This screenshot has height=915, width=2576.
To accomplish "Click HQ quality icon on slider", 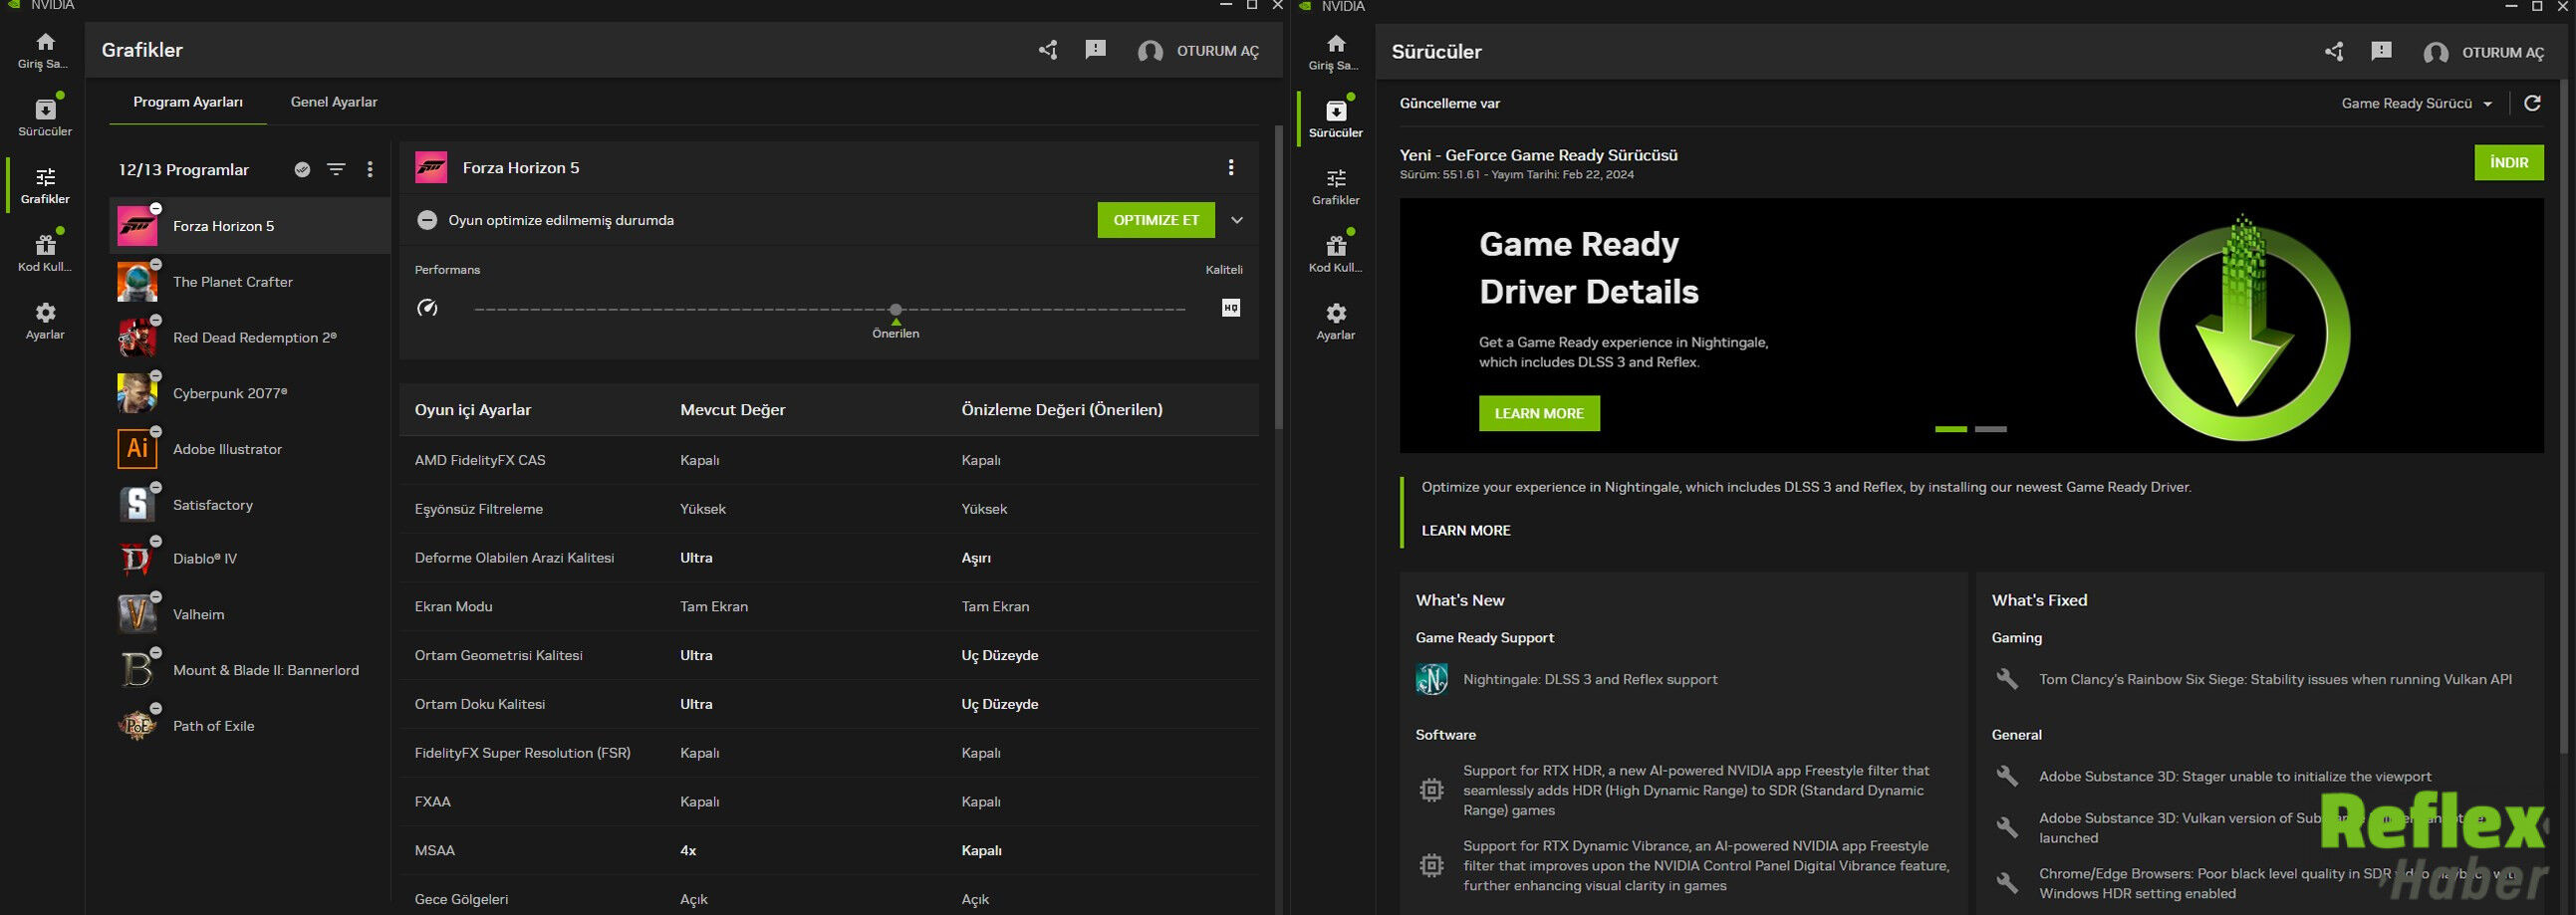I will point(1231,308).
